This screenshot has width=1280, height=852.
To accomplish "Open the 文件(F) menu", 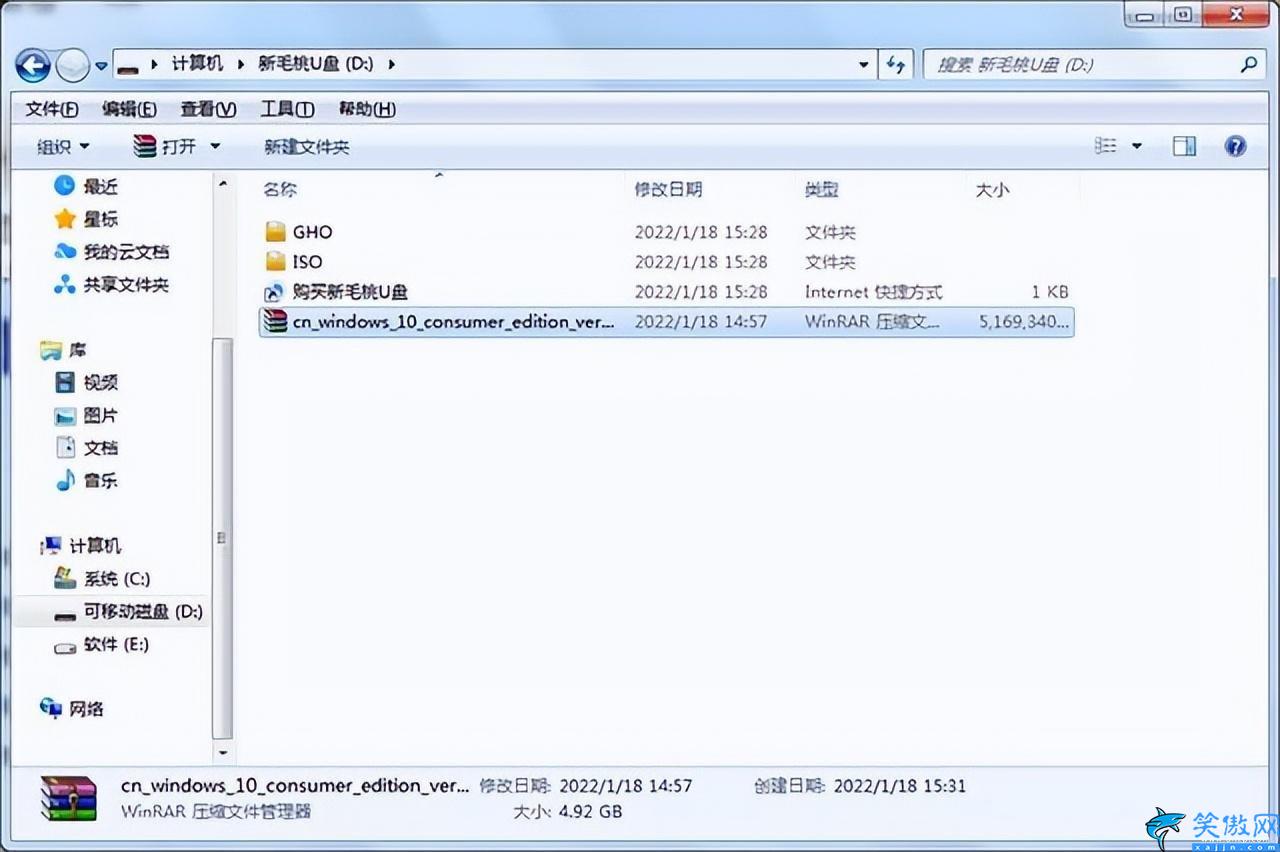I will click(52, 109).
